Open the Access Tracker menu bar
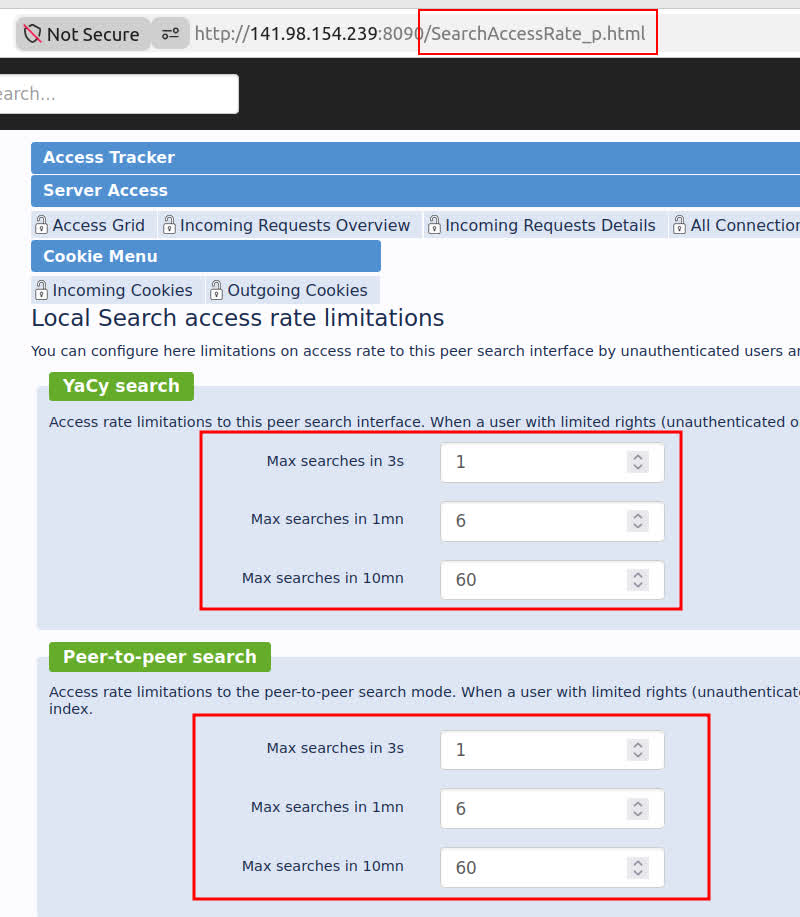The image size is (800, 917). [415, 157]
